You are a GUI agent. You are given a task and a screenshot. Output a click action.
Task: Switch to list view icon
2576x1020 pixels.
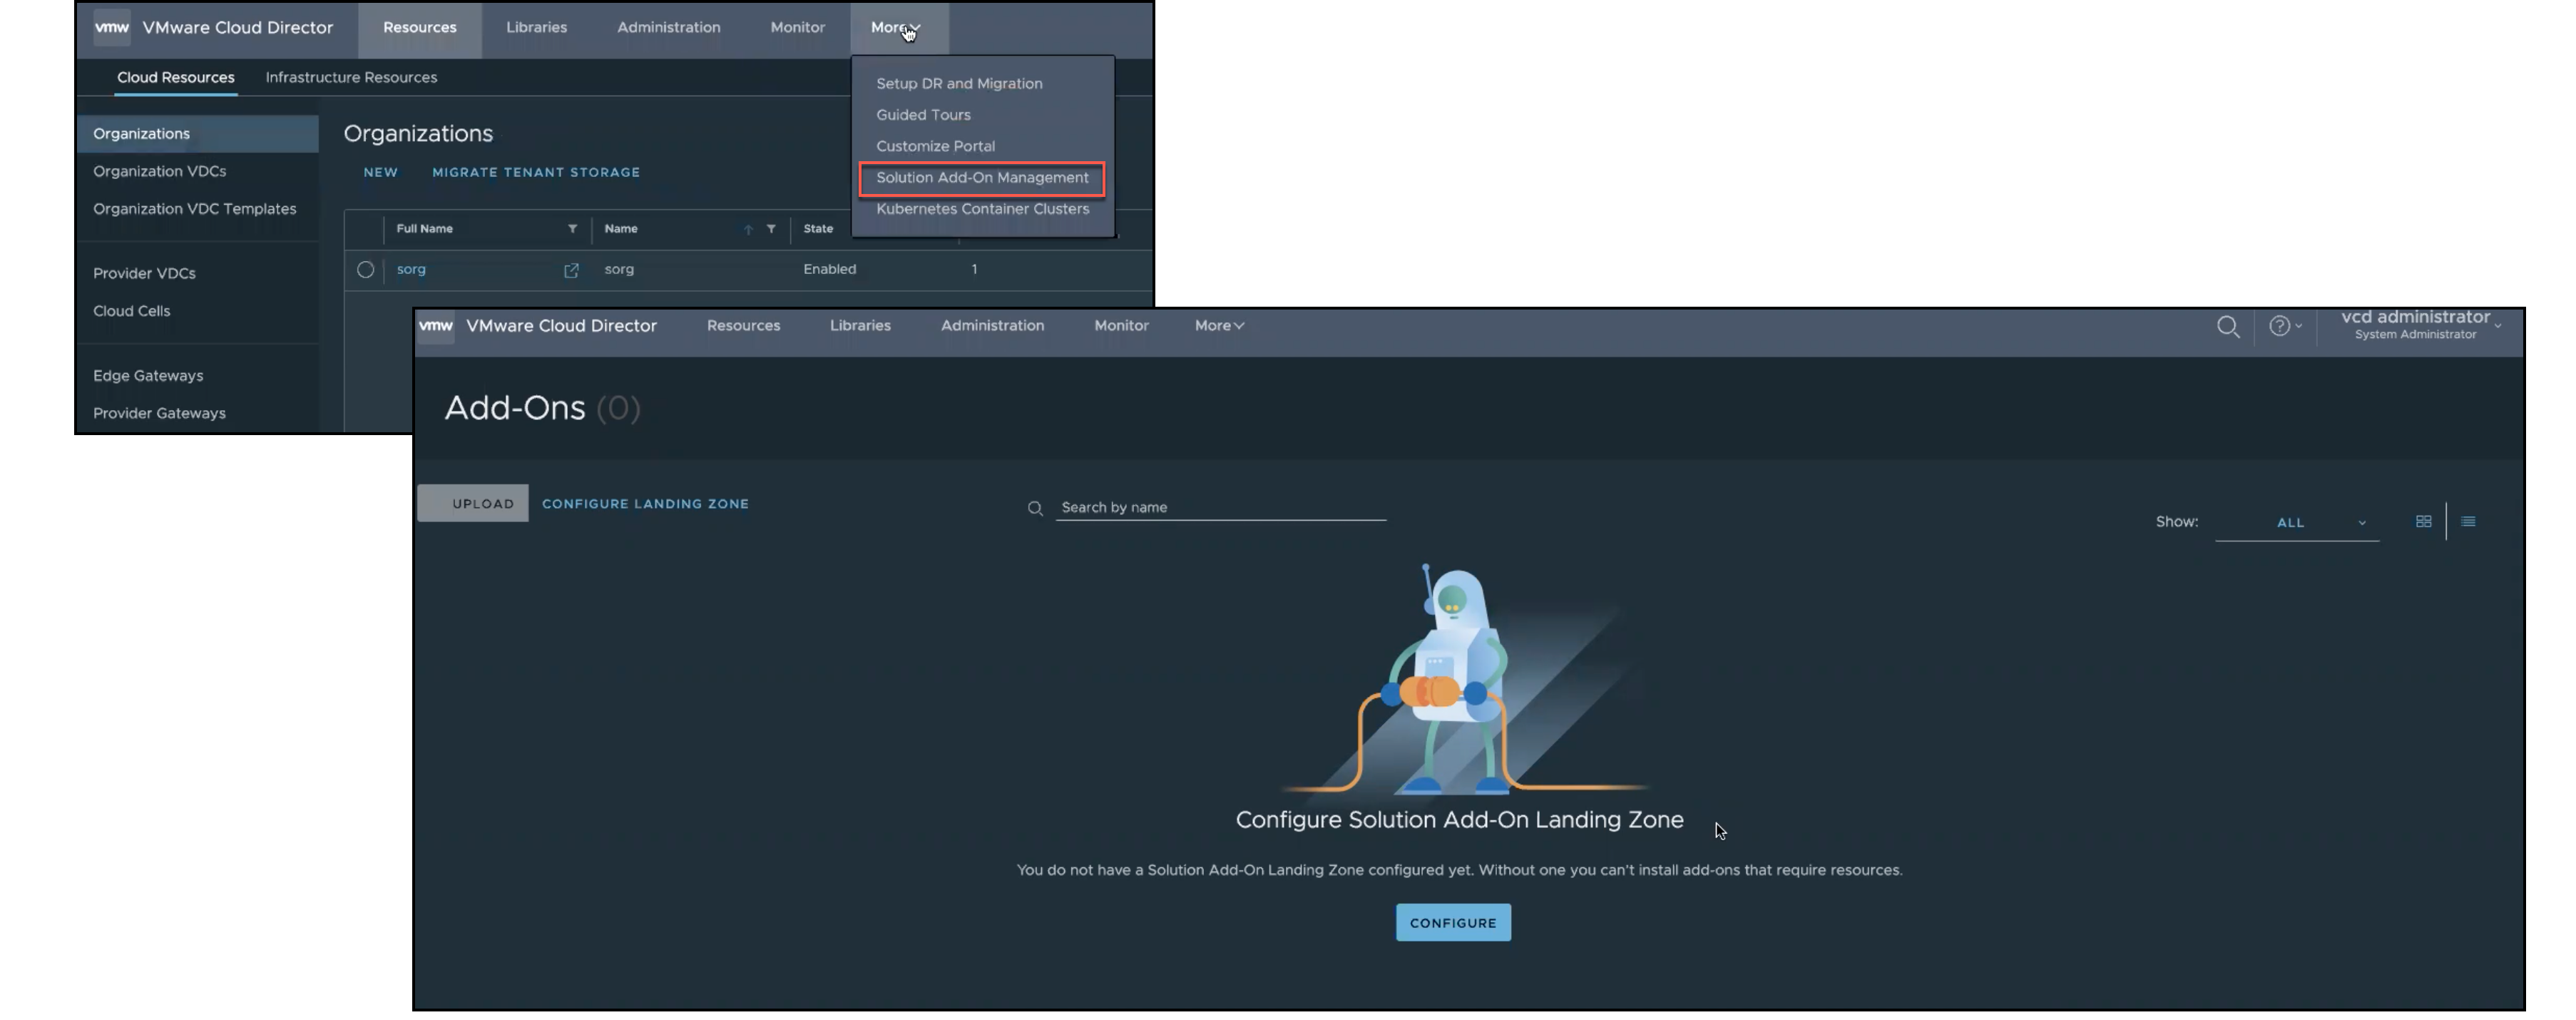coord(2468,521)
